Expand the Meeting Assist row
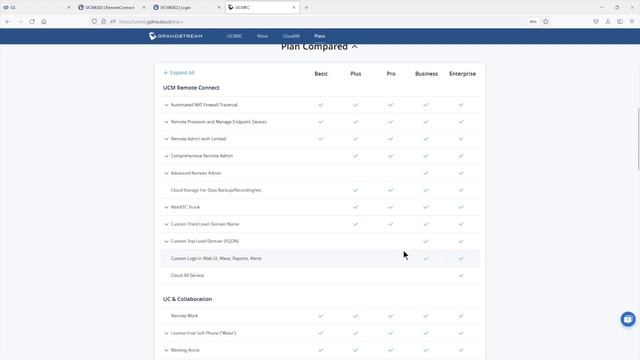Screen dimensions: 640x360 tap(166, 351)
